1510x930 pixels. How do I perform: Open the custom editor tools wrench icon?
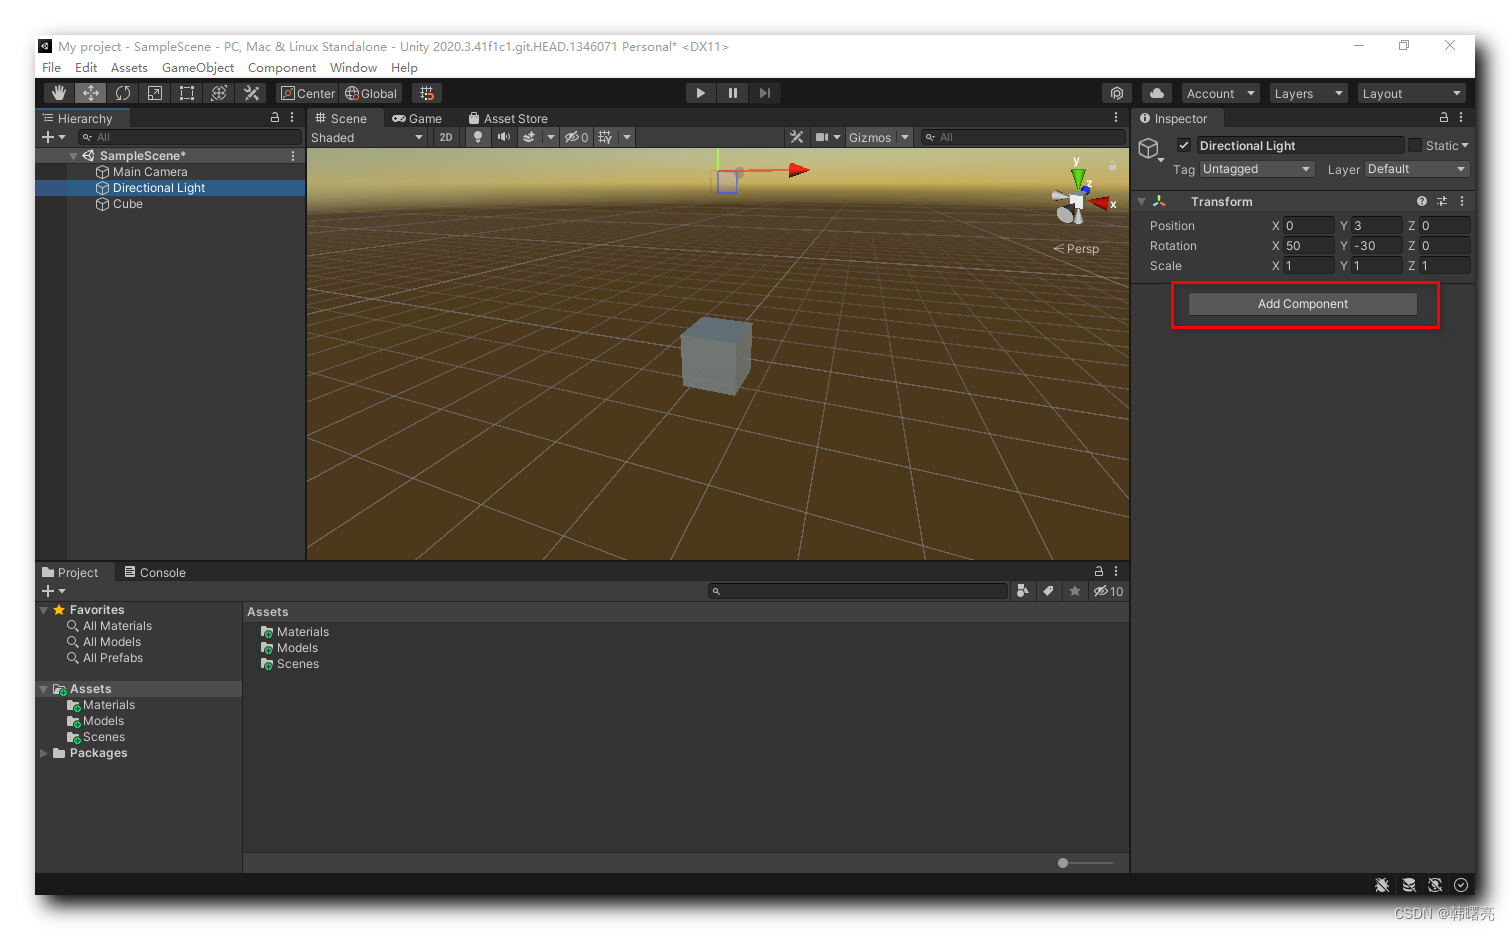251,92
